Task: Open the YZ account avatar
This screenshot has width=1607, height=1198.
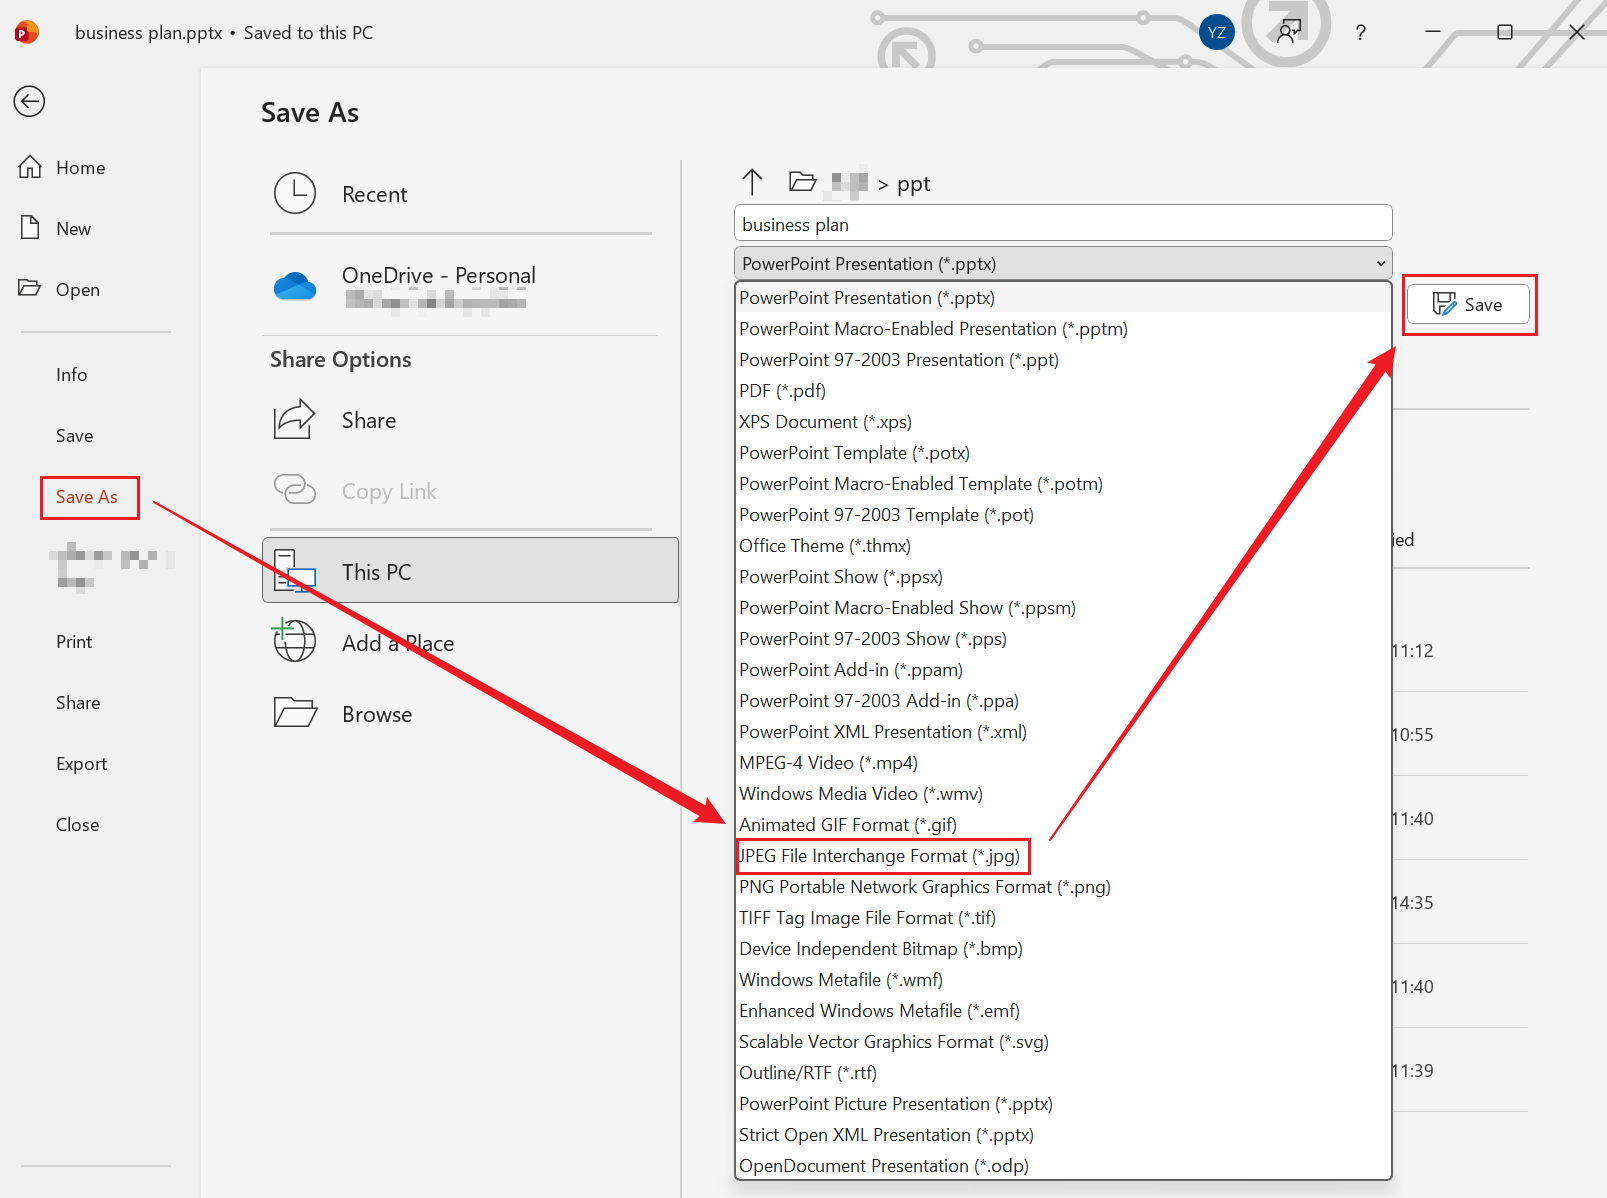Action: 1216,33
